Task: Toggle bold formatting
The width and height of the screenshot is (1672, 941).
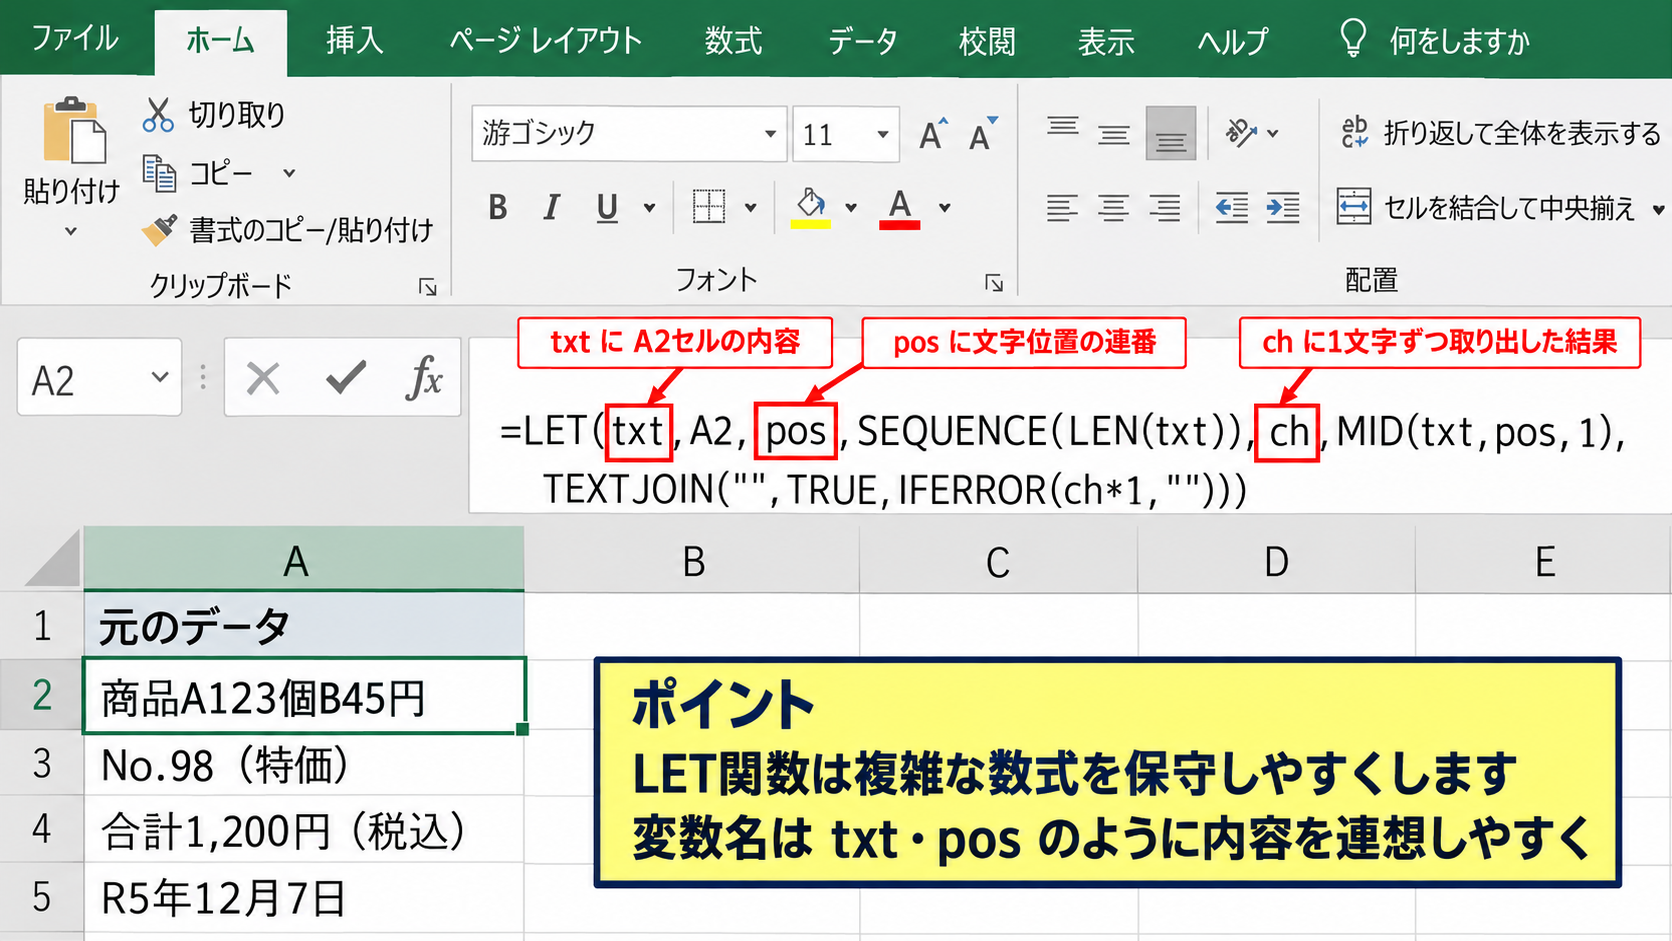Action: 497,208
